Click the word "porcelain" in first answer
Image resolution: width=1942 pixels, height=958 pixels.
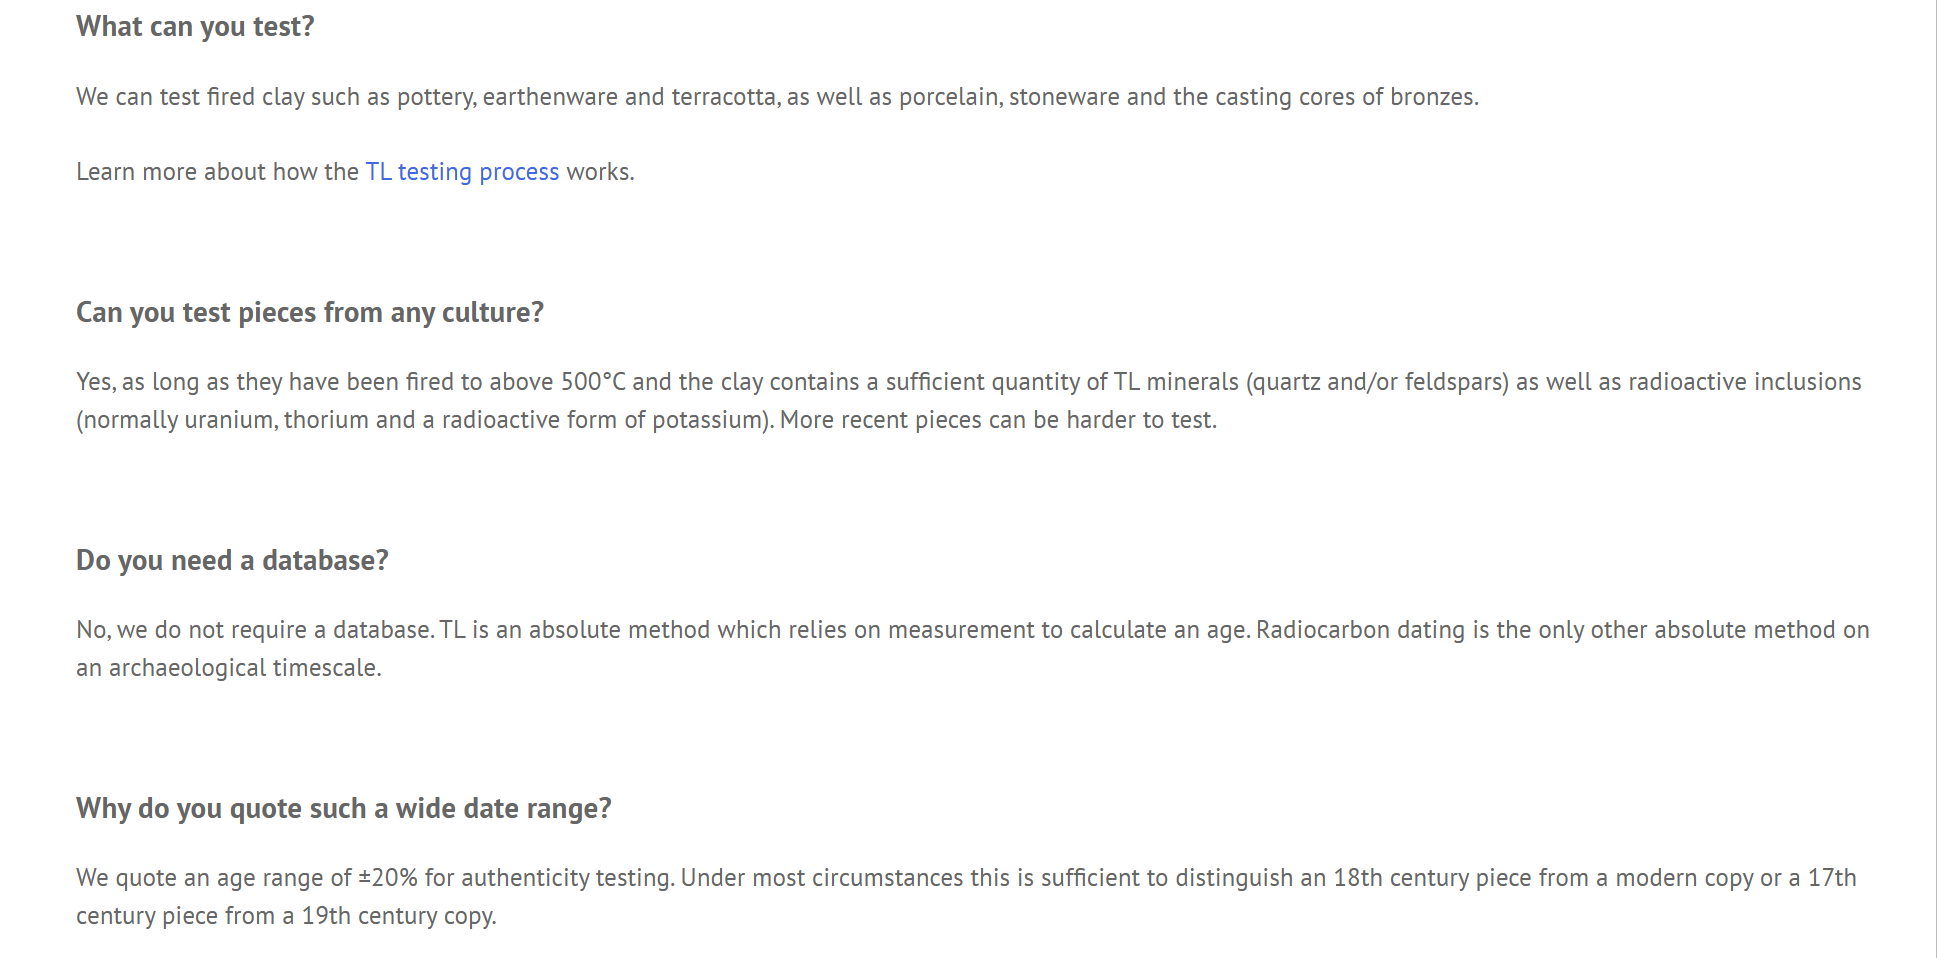tap(949, 97)
